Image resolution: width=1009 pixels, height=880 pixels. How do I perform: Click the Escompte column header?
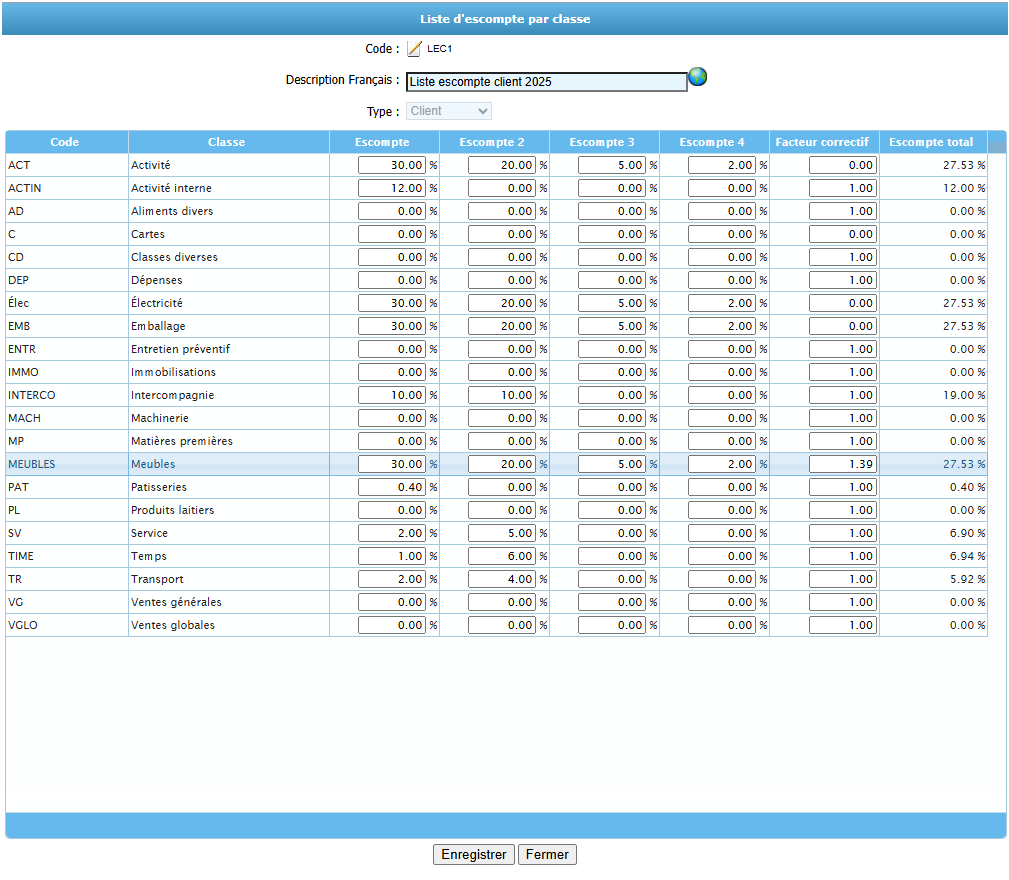pos(384,142)
